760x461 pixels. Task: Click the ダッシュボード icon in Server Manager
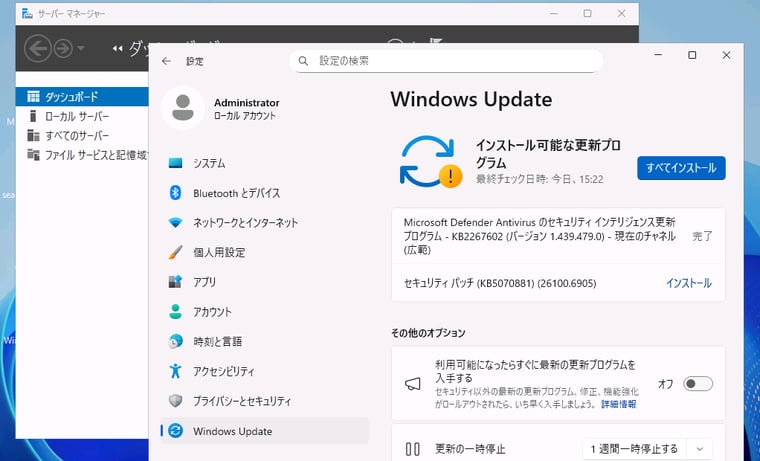33,96
